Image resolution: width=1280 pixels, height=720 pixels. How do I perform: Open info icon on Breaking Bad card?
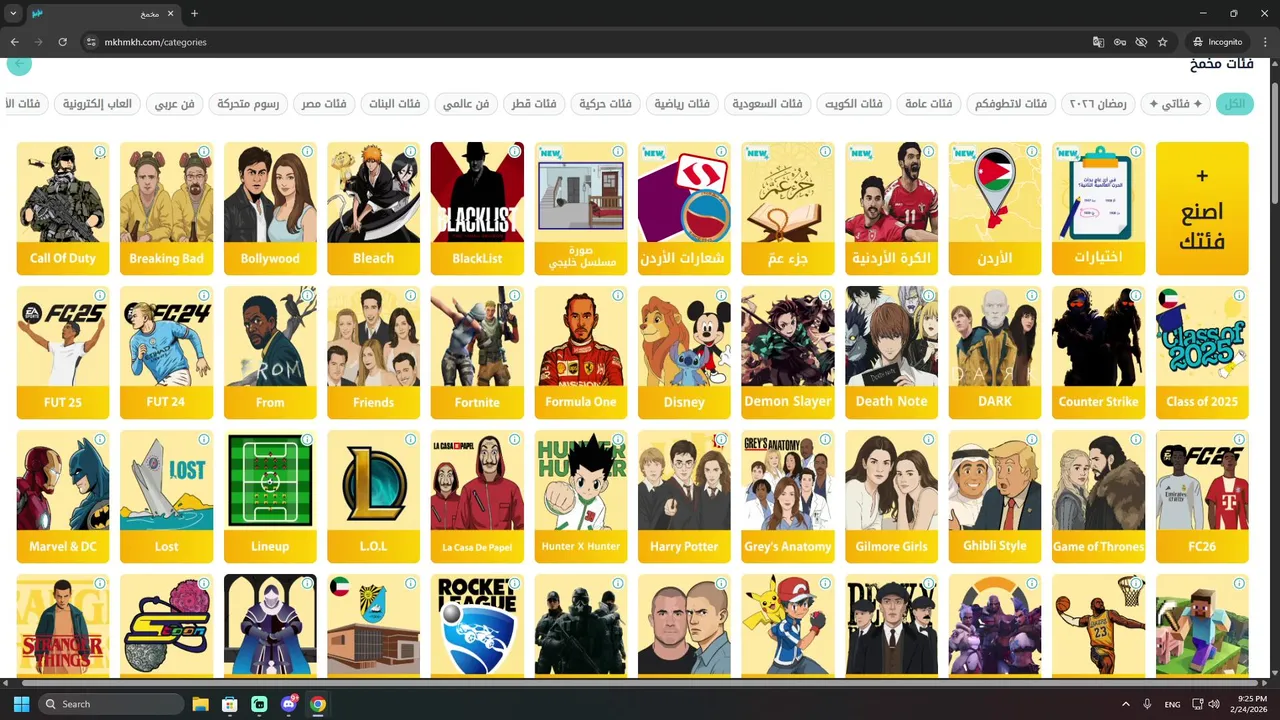204,152
